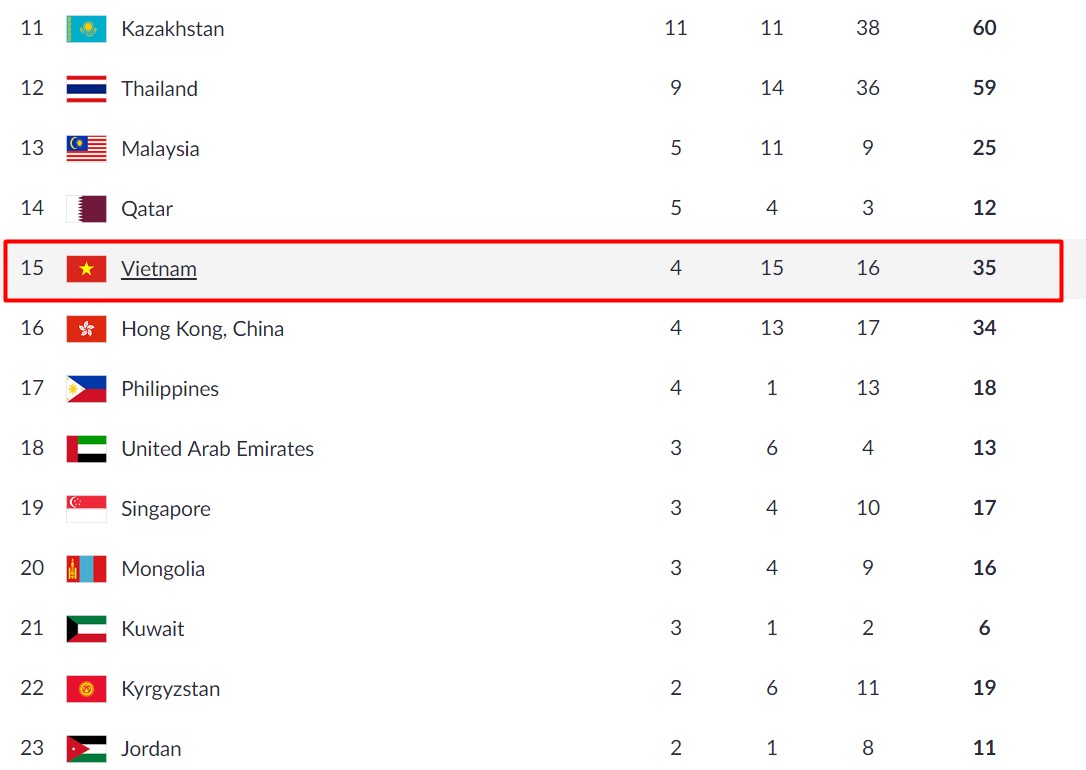Open the underlined Vietnam link
The width and height of the screenshot is (1086, 770).
[159, 269]
